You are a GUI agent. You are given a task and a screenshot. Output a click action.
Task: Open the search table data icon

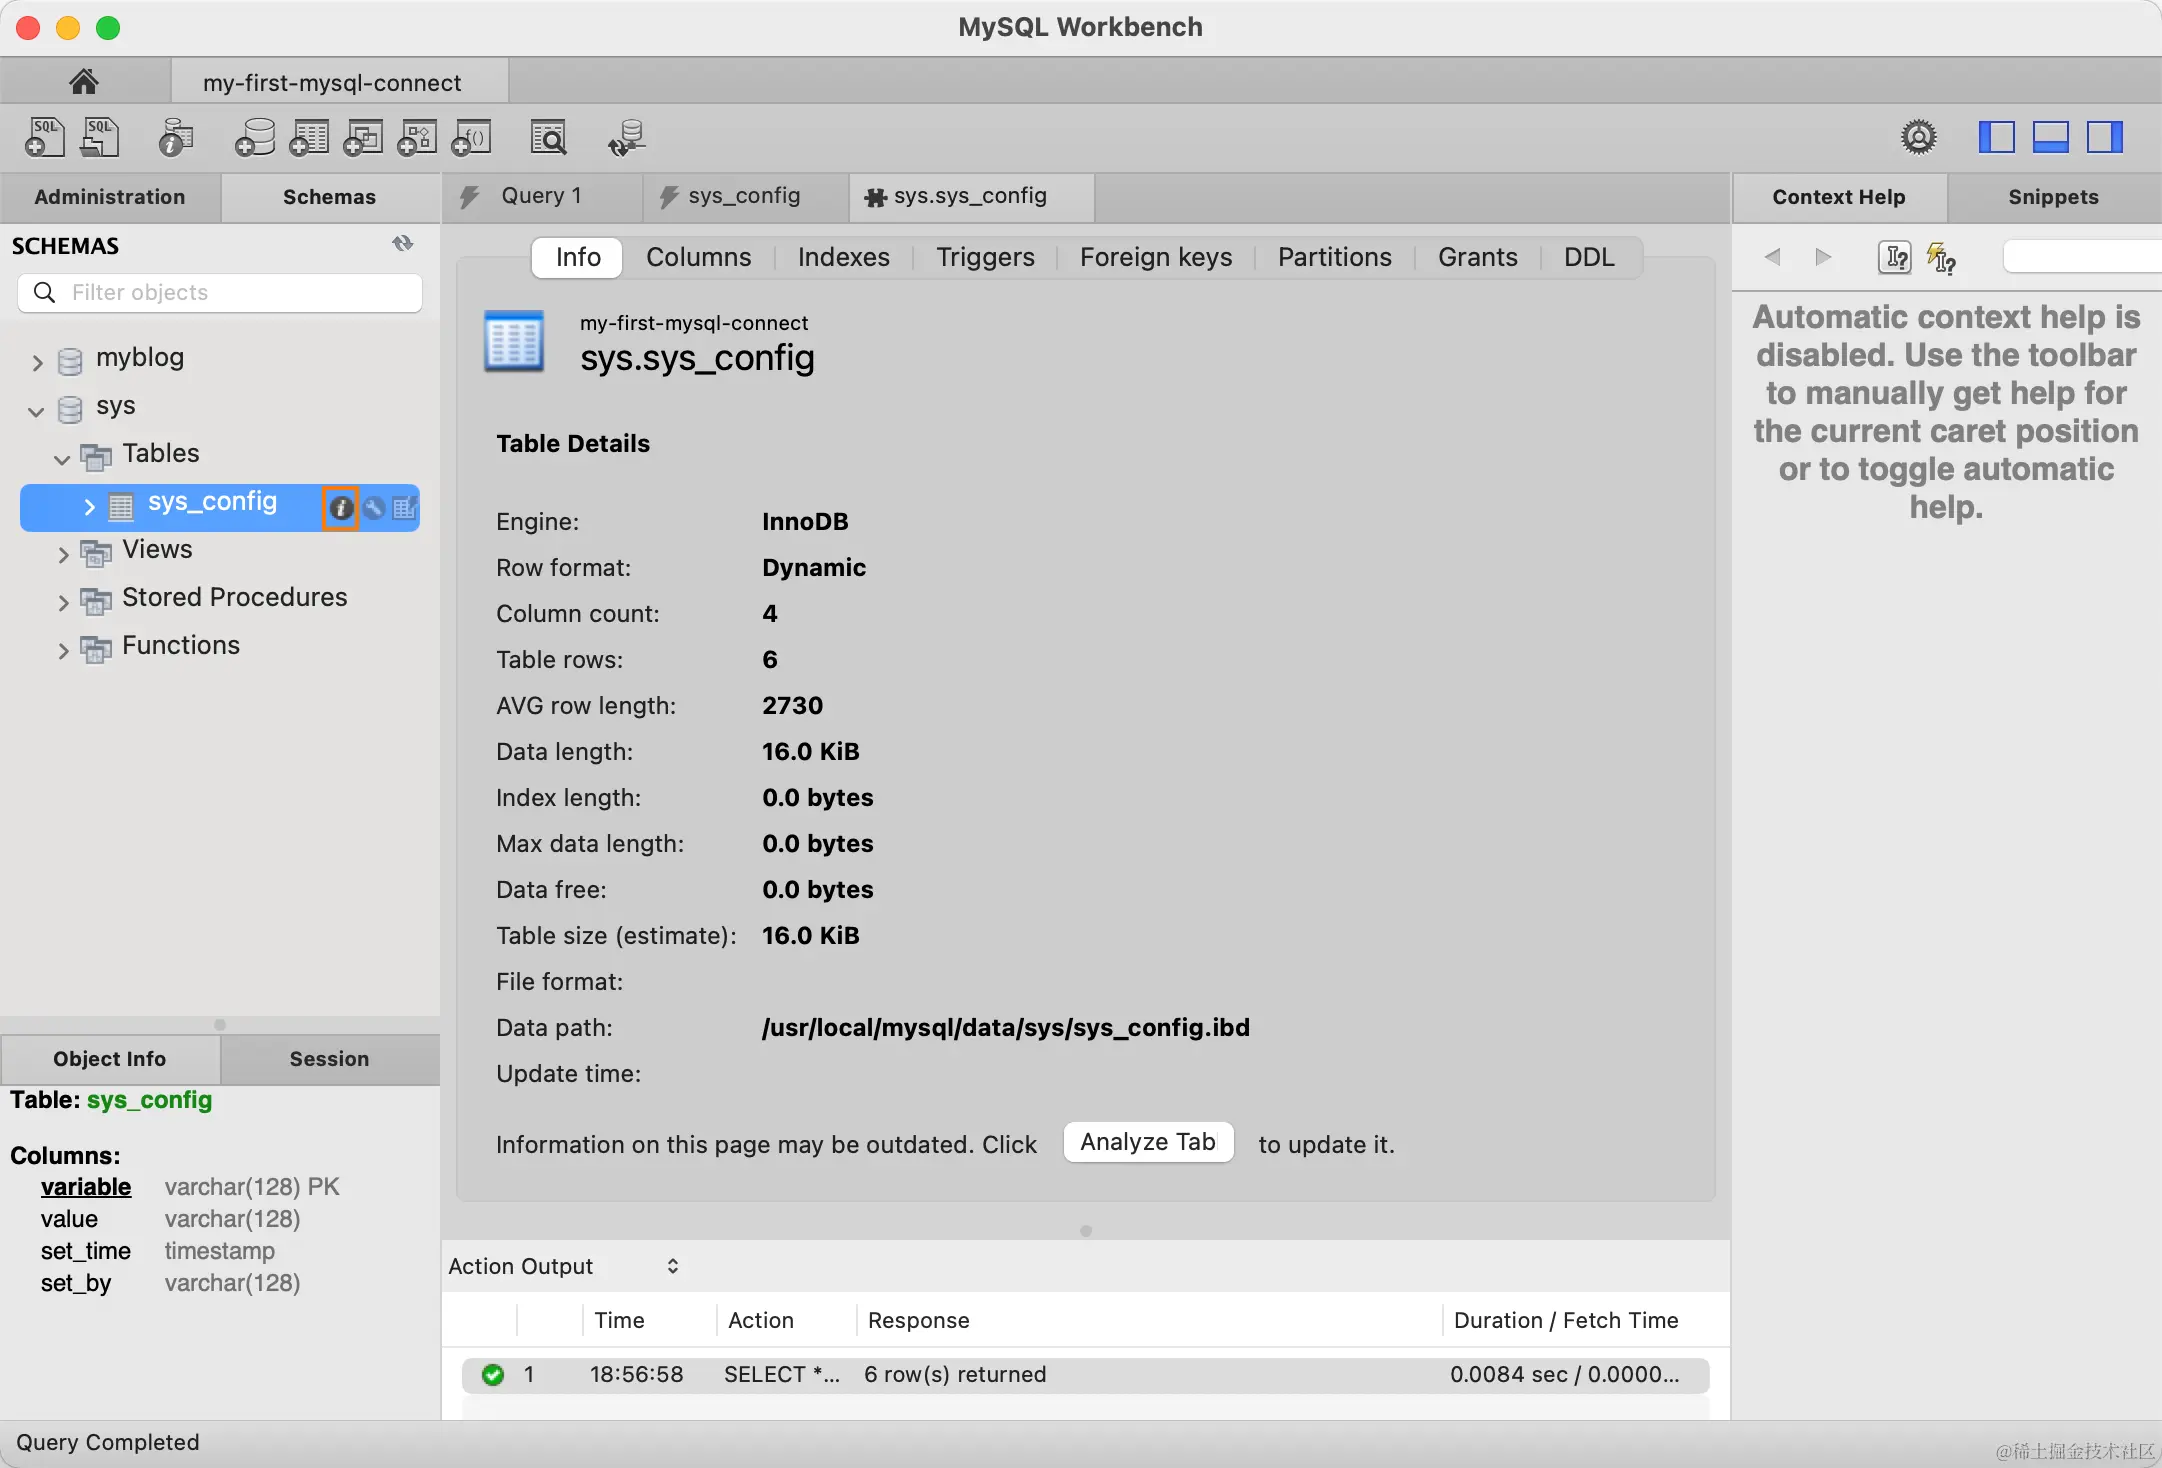coord(549,137)
